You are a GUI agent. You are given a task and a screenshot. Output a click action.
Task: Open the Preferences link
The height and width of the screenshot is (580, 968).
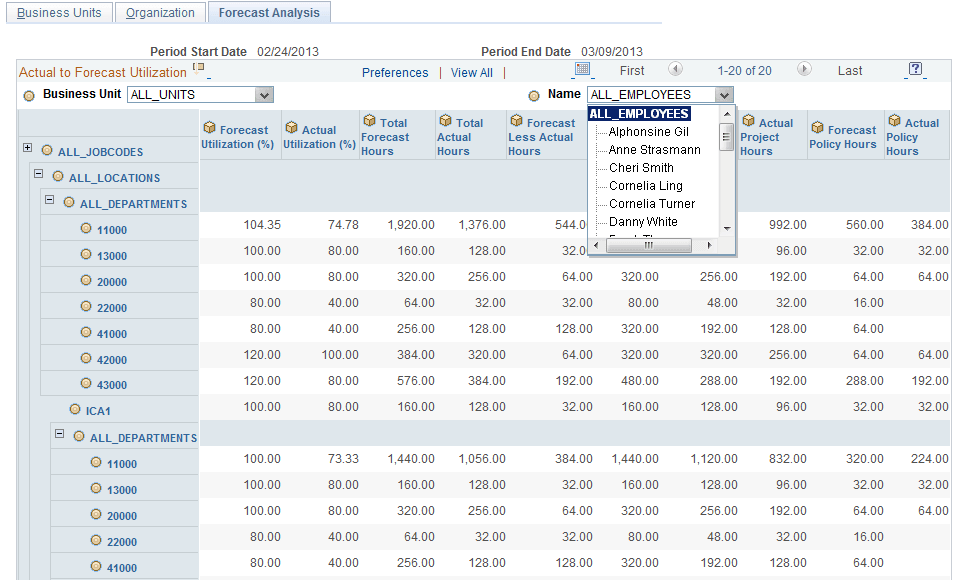coord(395,72)
